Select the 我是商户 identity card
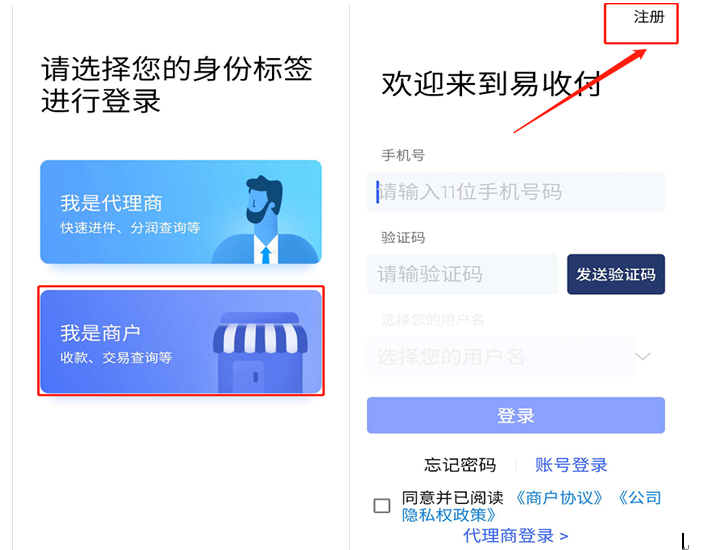This screenshot has width=711, height=550. point(181,341)
